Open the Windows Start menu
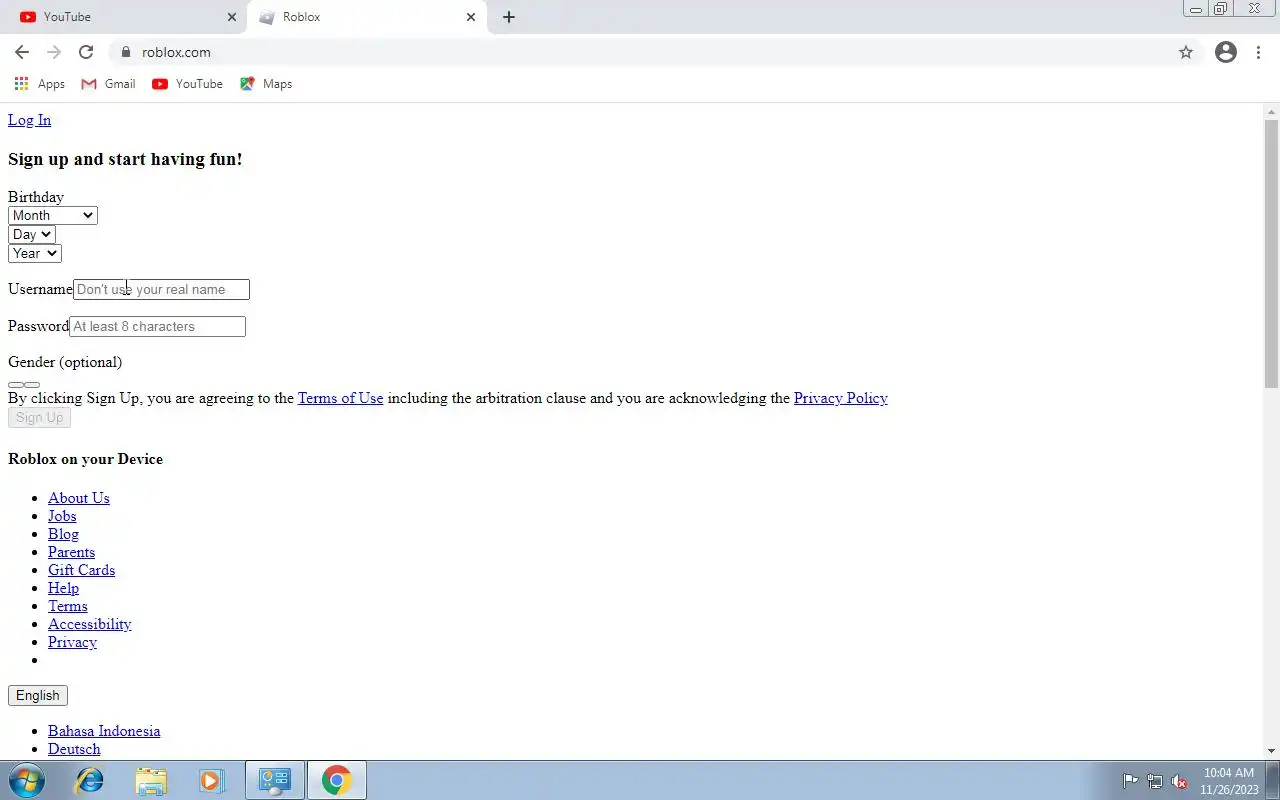Screen dimensions: 1280x800 [x=26, y=780]
